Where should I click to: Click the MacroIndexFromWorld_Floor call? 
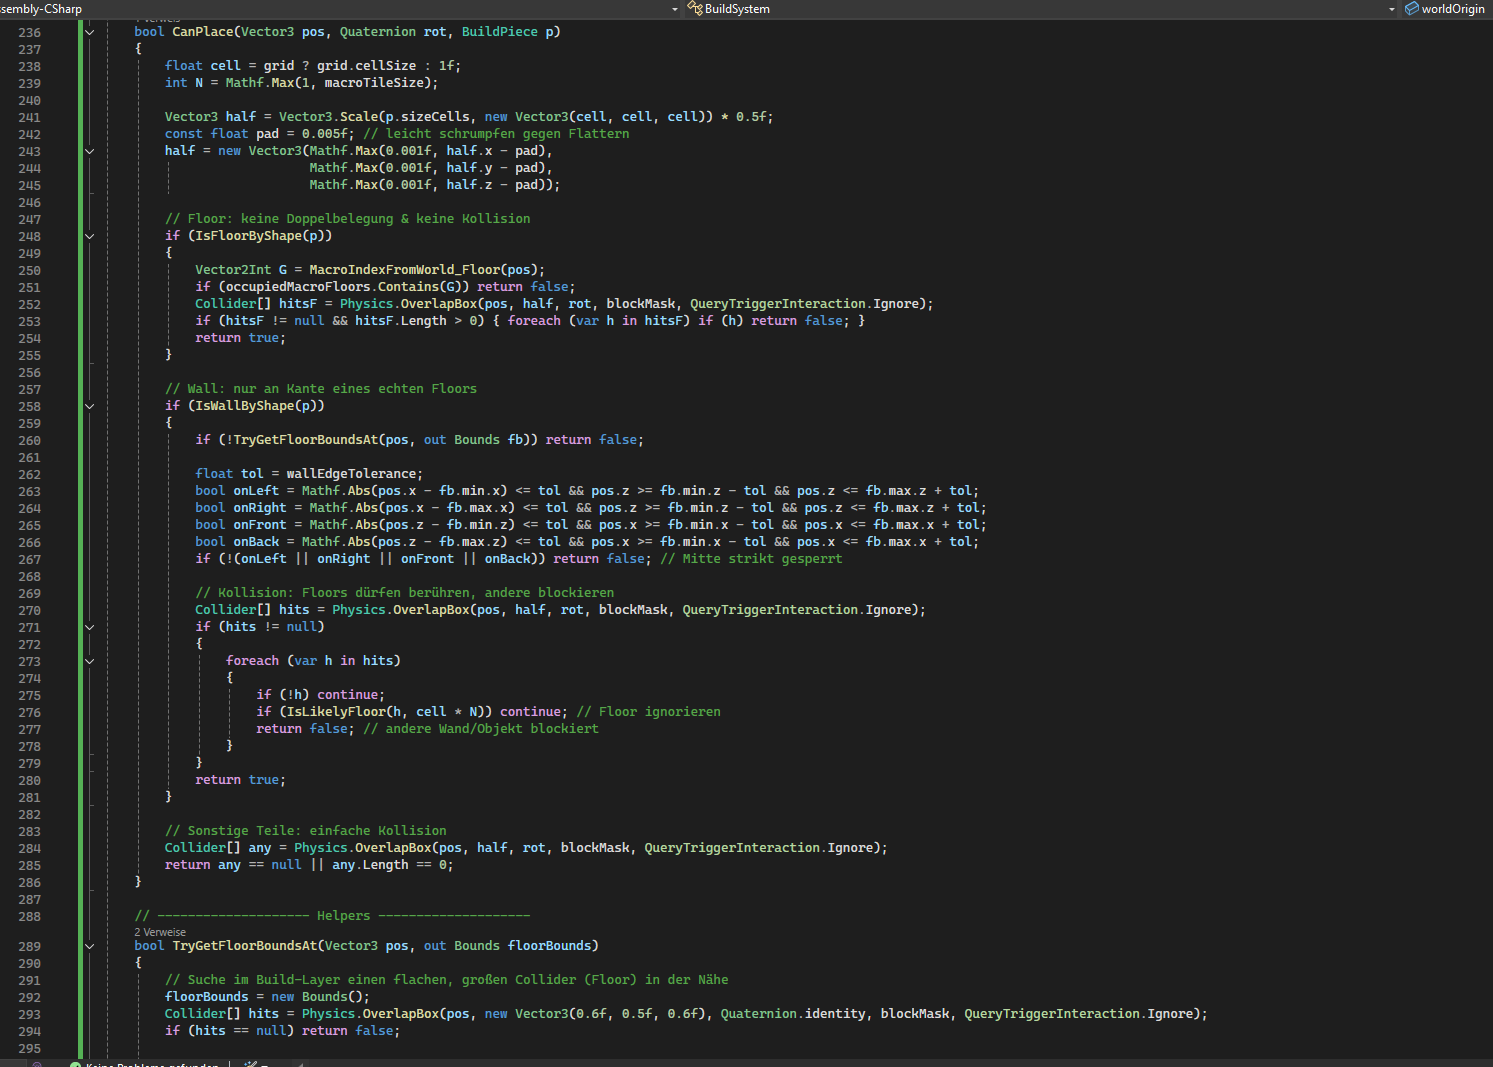(404, 270)
